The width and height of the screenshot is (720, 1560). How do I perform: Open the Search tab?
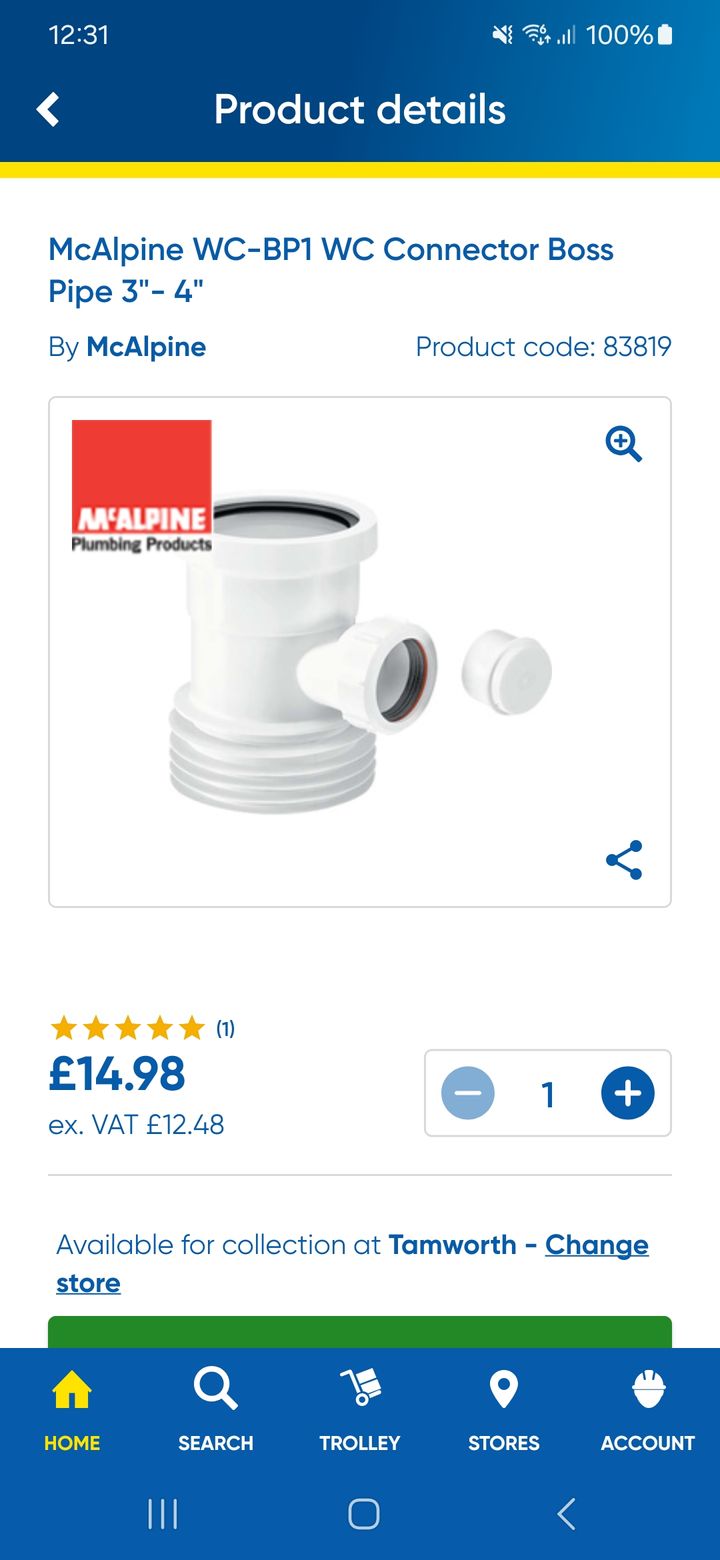[x=216, y=1411]
